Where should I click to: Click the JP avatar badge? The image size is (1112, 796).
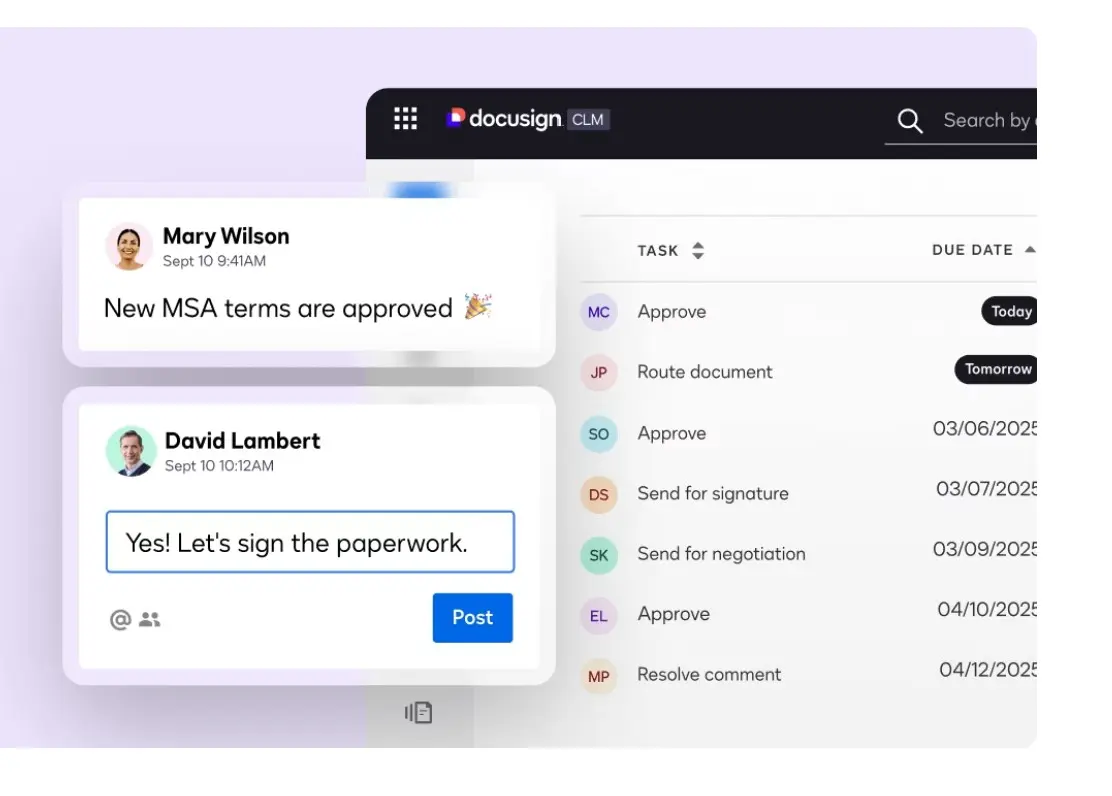(598, 372)
